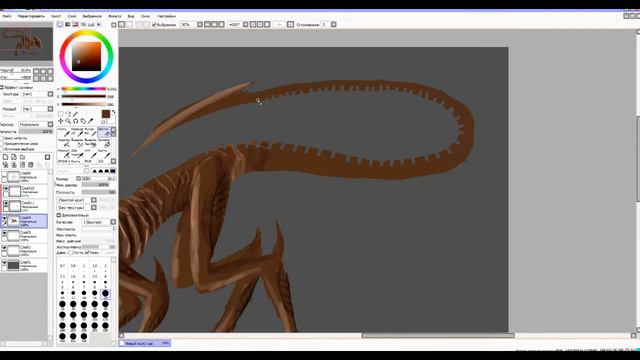Select the lasso selection tool
Image resolution: width=640 pixels, height=360 pixels.
click(68, 114)
